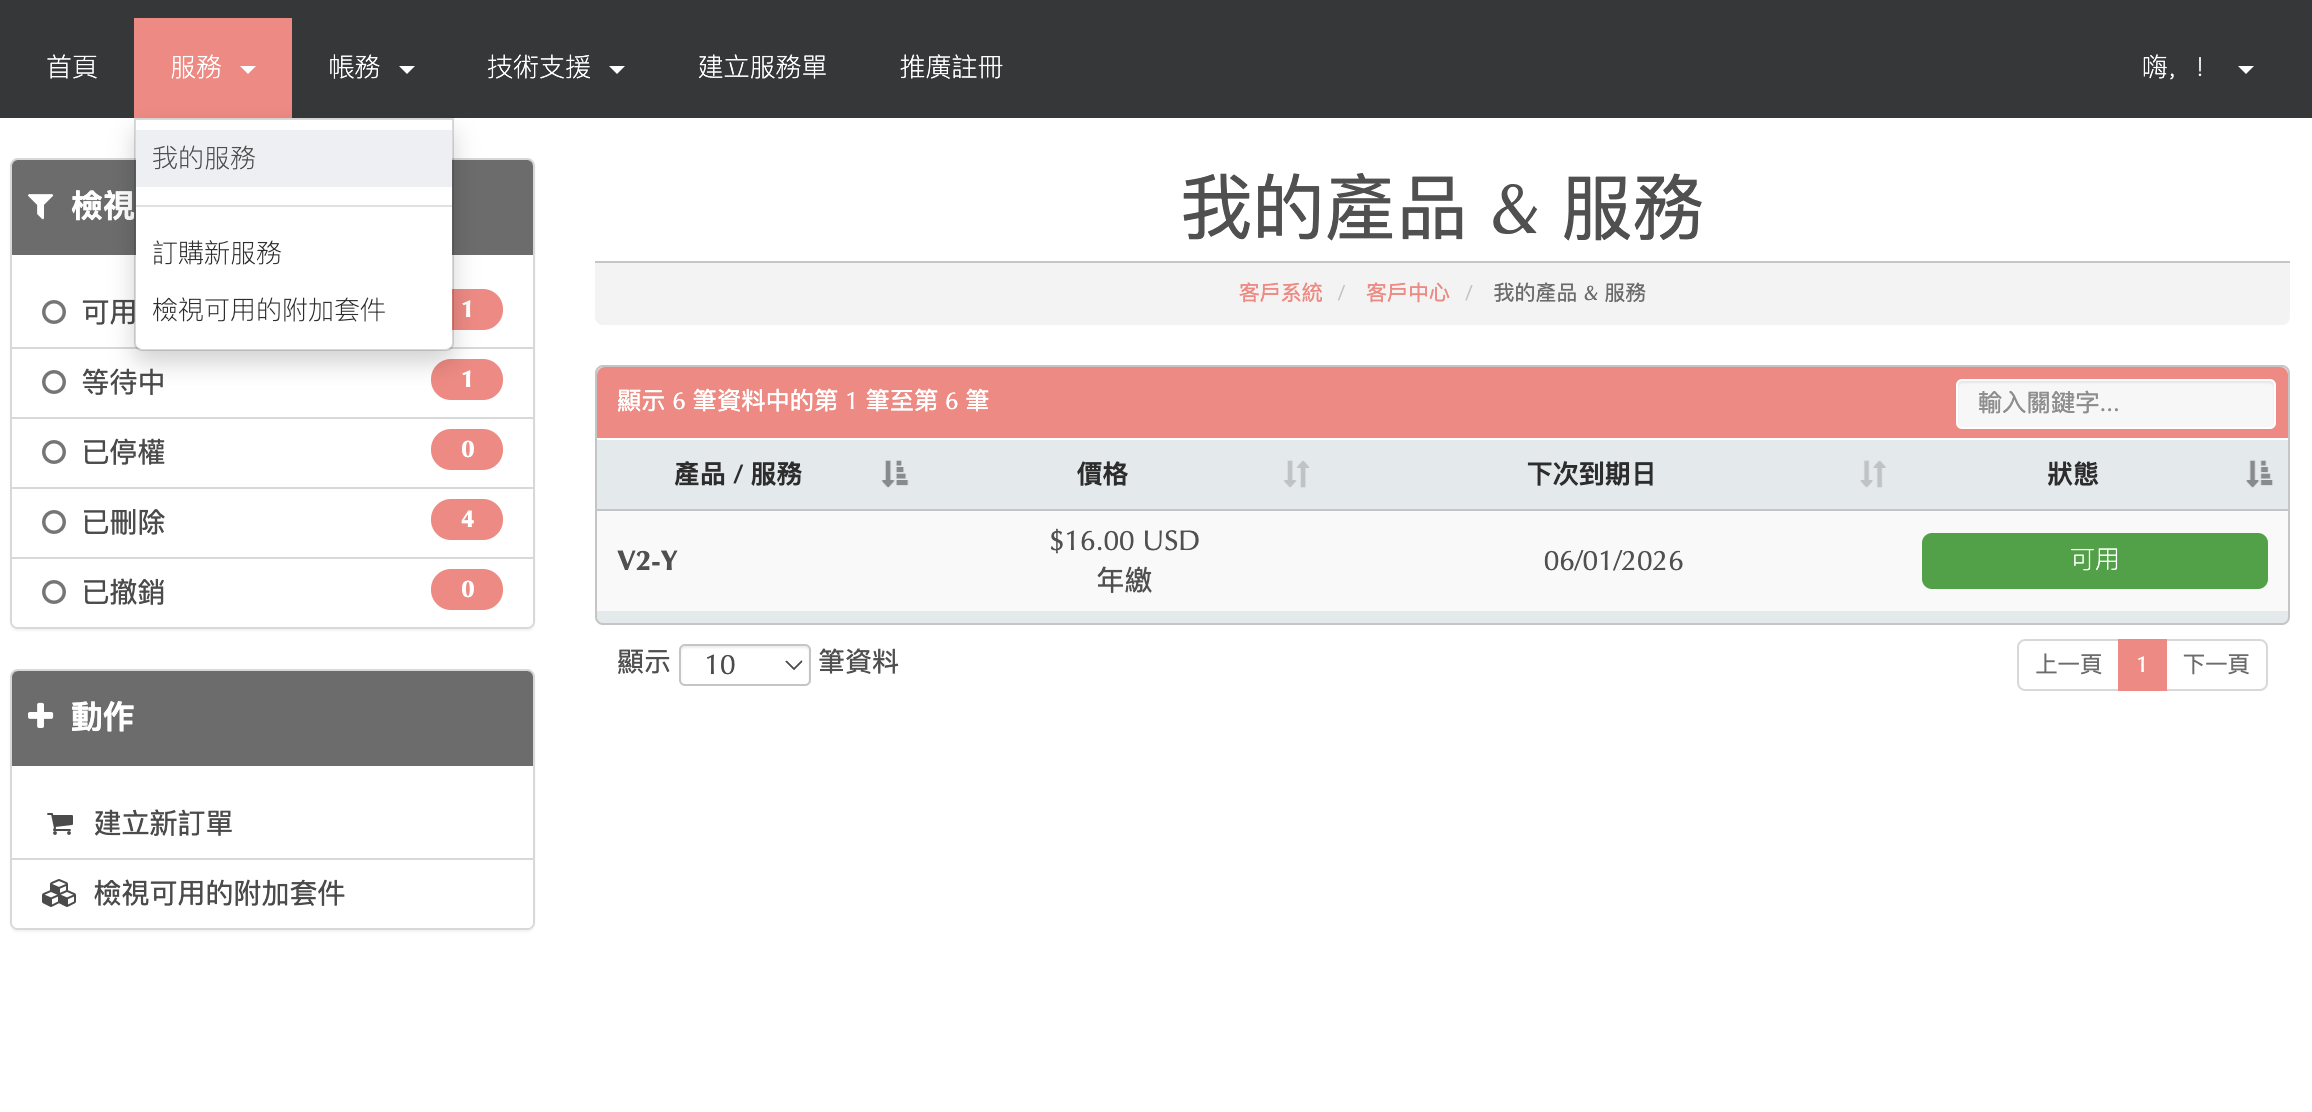Open the 客戶中心 breadcrumb link
This screenshot has width=2312, height=1112.
1407,293
